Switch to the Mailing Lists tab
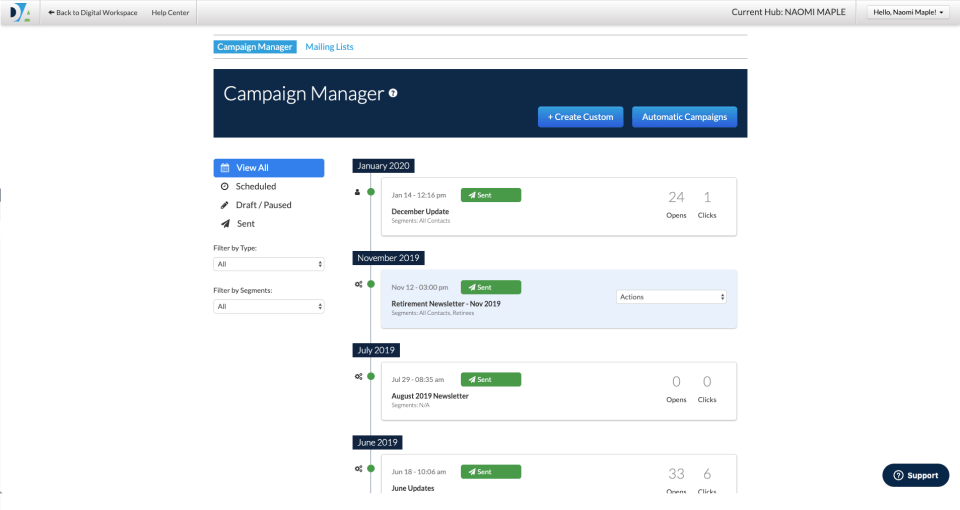The image size is (960, 510). click(329, 47)
